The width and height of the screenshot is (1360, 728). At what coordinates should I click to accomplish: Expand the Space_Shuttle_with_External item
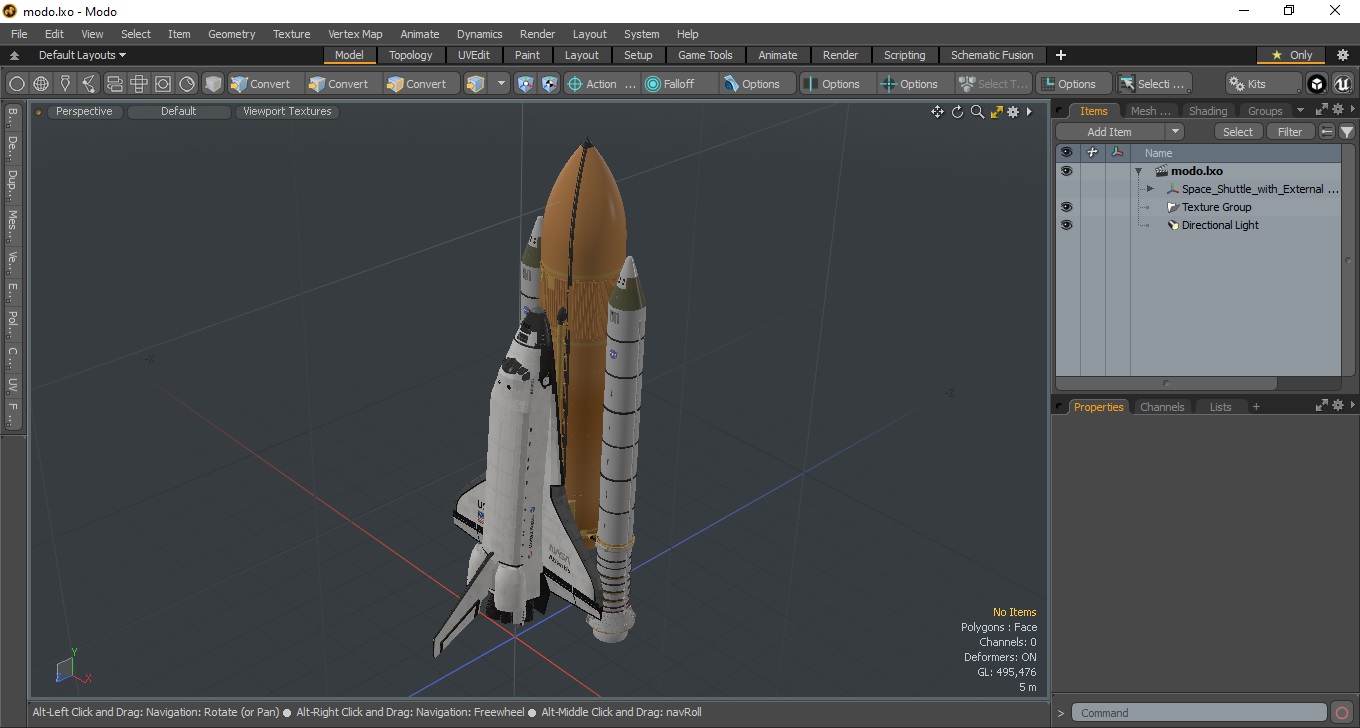point(1150,189)
